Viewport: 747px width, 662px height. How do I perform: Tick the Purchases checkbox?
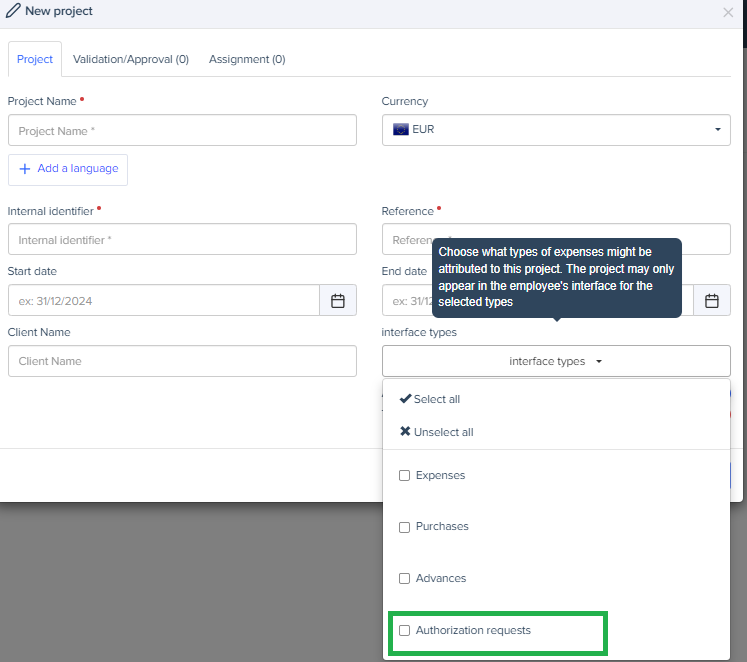[x=405, y=527]
